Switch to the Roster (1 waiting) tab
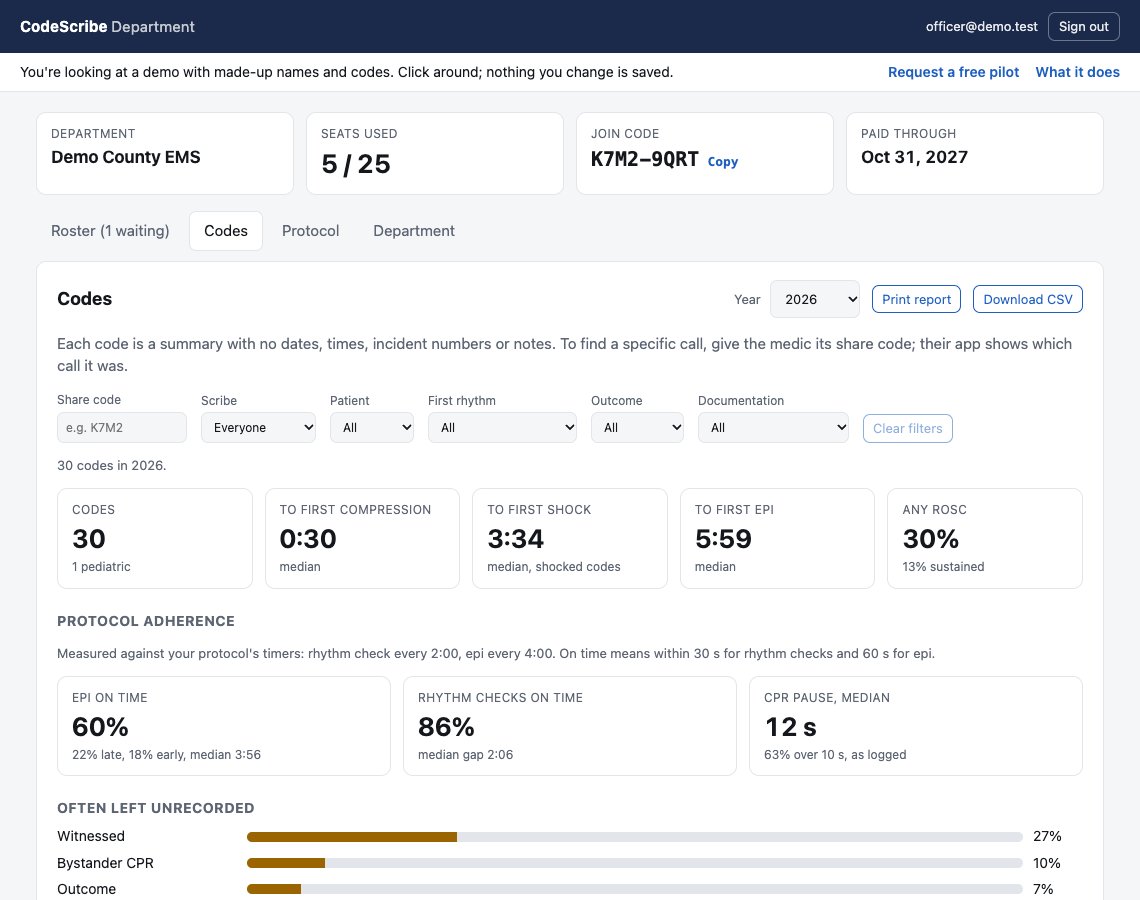Image resolution: width=1140 pixels, height=900 pixels. click(x=110, y=230)
